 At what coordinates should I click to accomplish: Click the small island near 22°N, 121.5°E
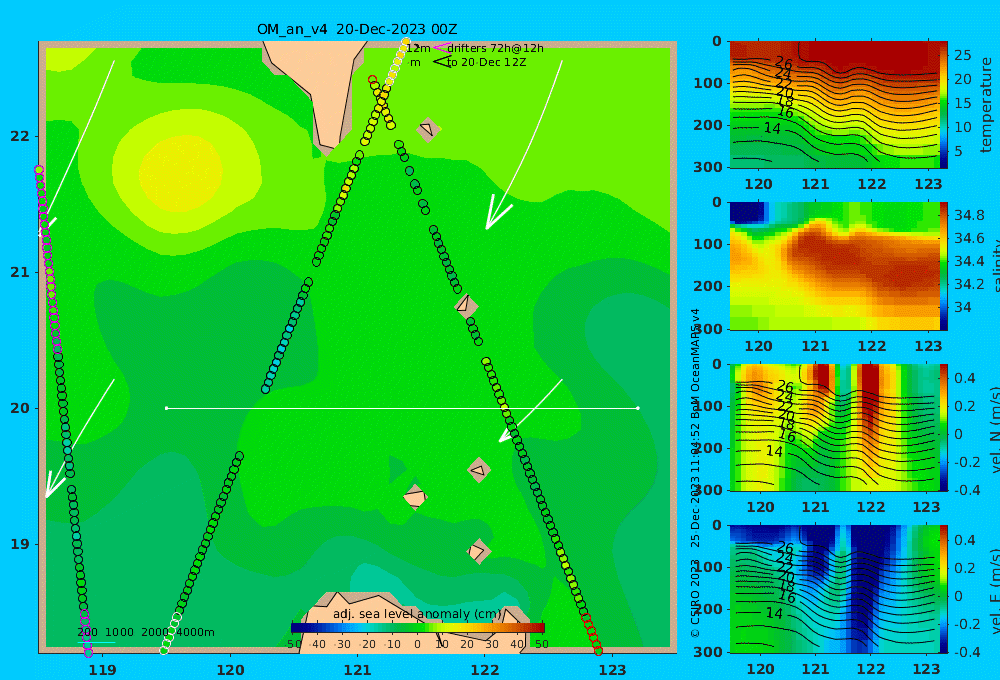pos(428,130)
